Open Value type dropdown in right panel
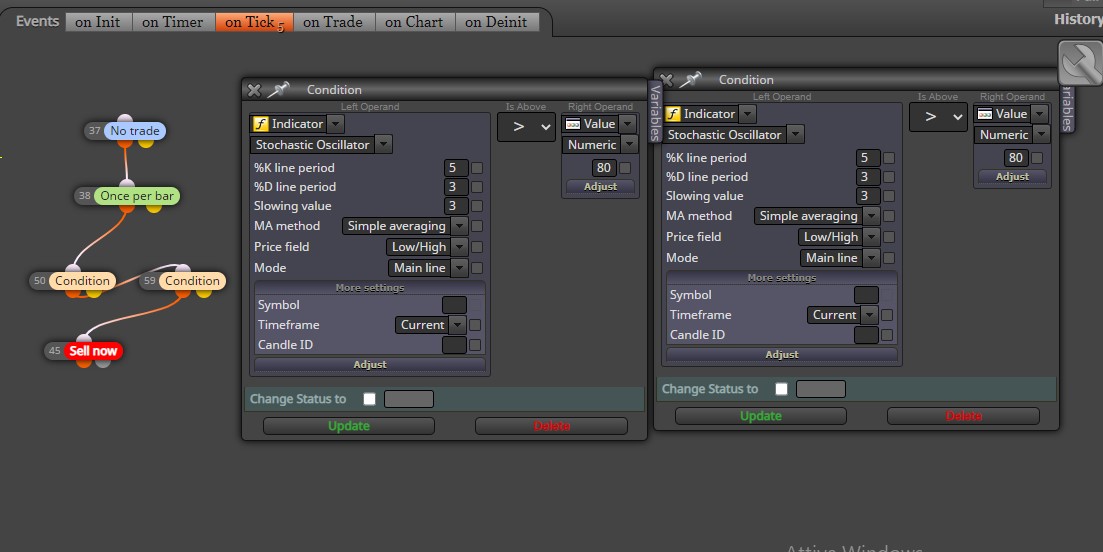This screenshot has height=552, width=1103. click(1040, 114)
